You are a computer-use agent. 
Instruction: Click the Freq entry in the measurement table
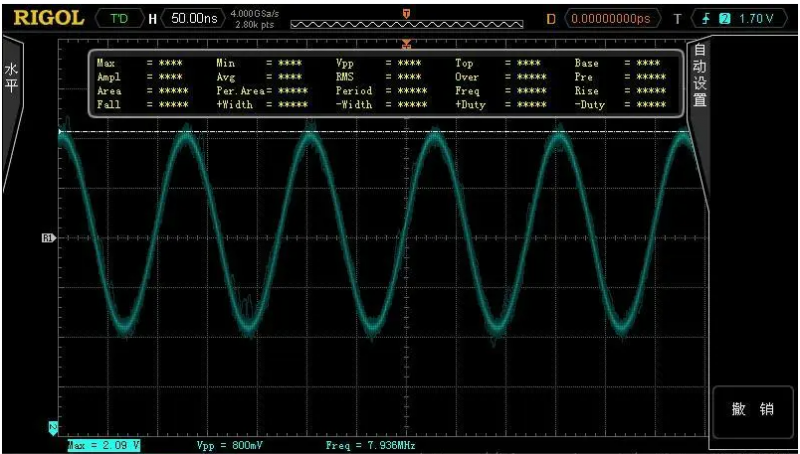coord(501,91)
